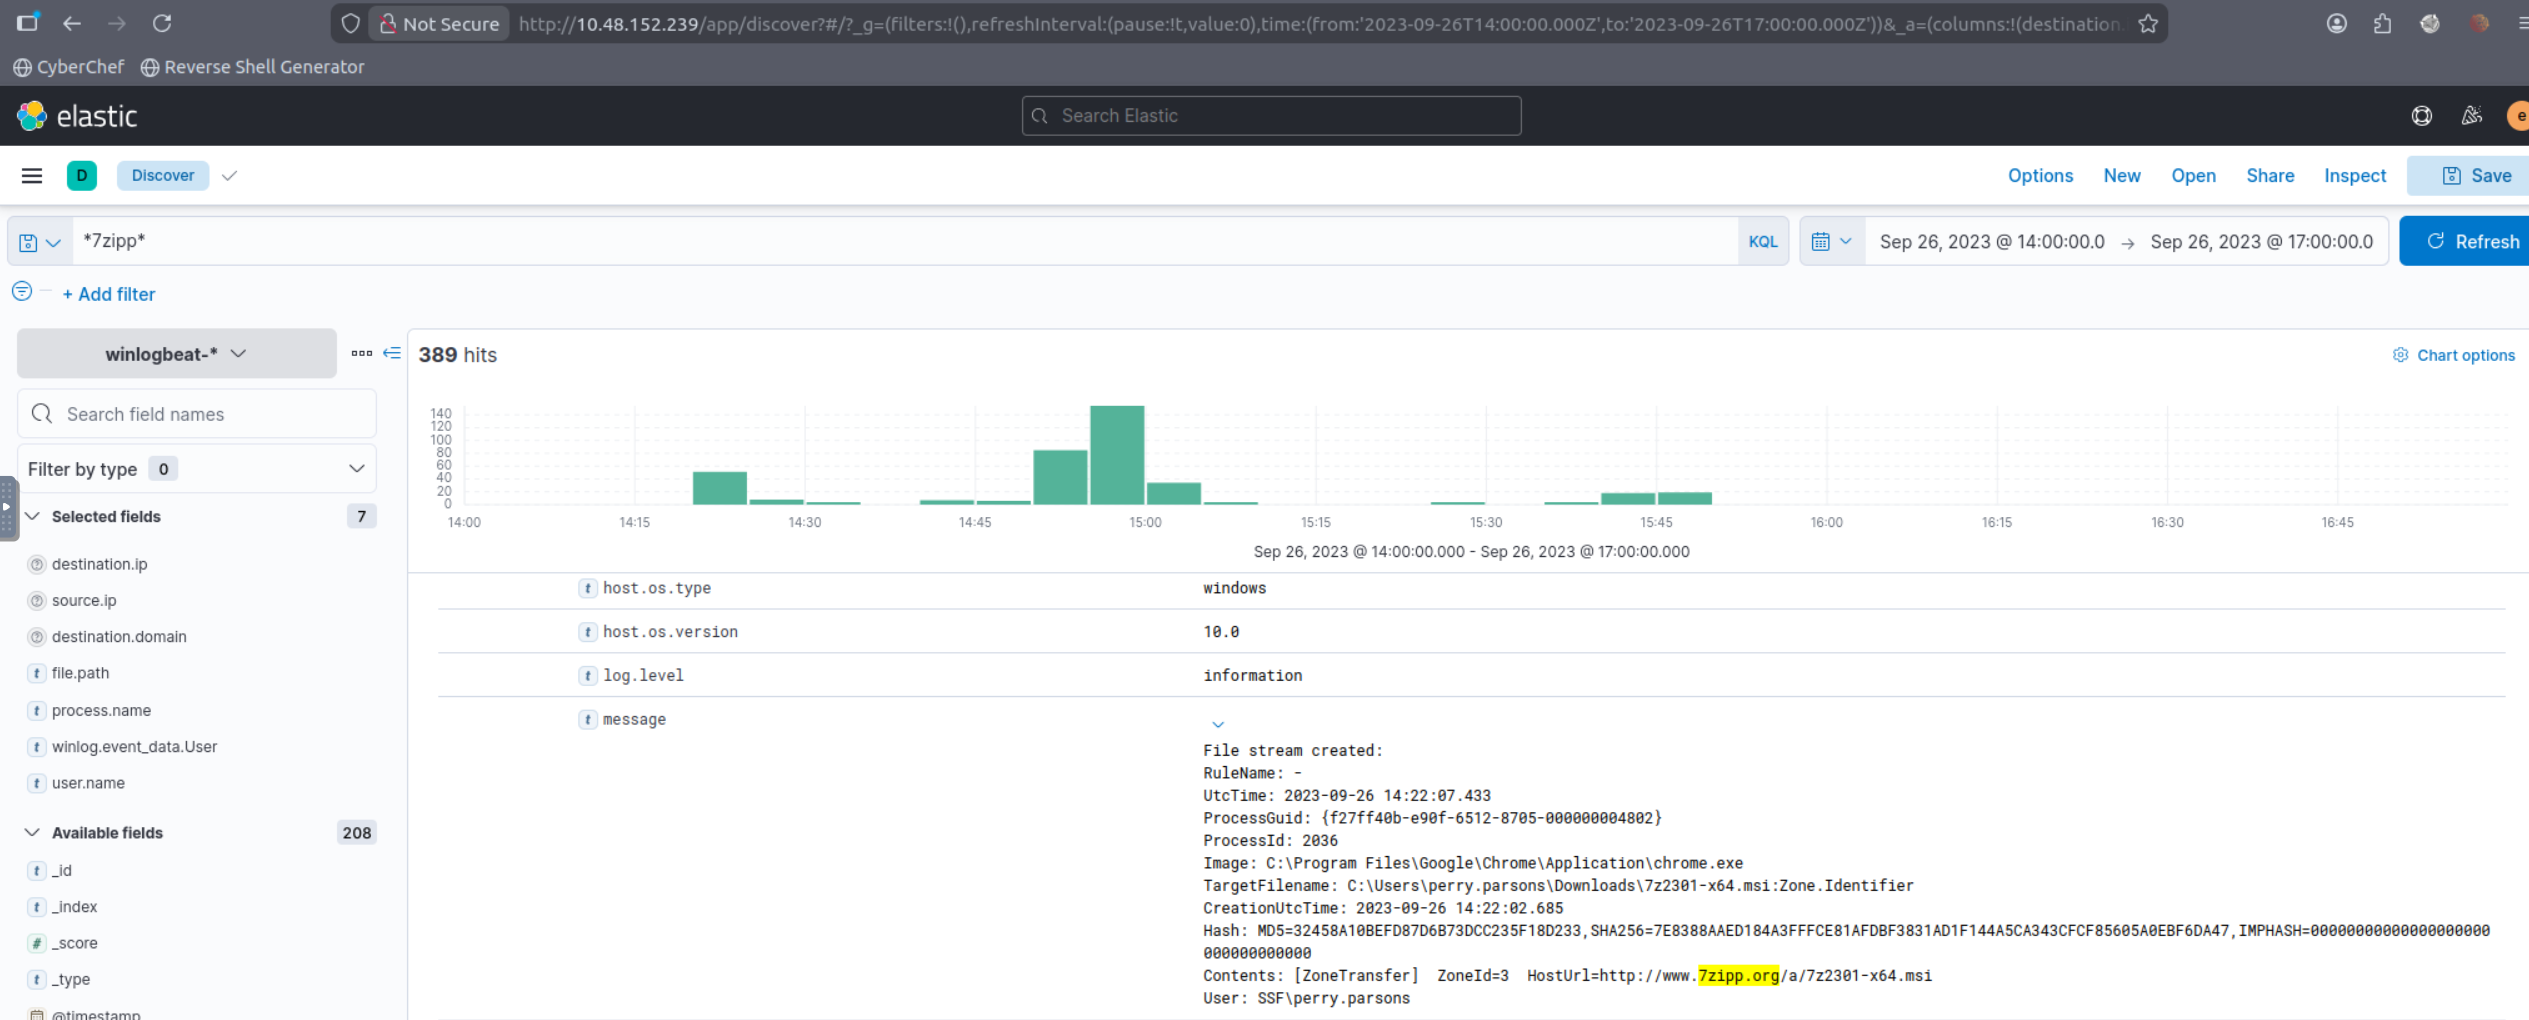Collapse the Selected fields section
Screen dimensions: 2529x1020
coord(33,516)
